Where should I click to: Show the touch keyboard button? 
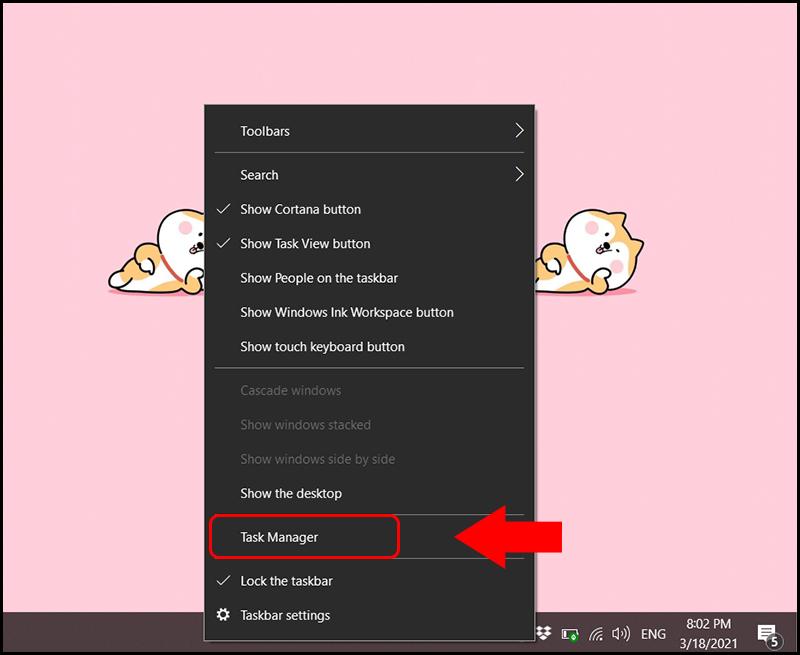click(321, 346)
